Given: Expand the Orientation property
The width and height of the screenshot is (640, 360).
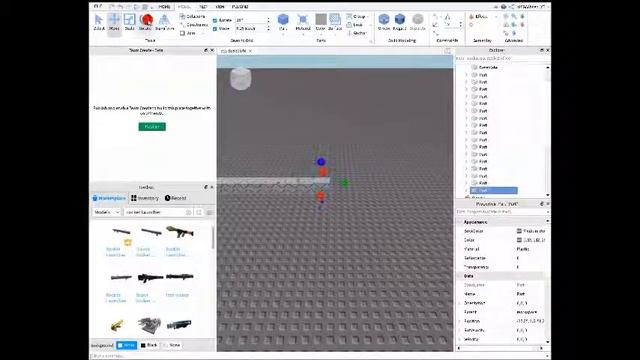Looking at the screenshot, I should (460, 303).
